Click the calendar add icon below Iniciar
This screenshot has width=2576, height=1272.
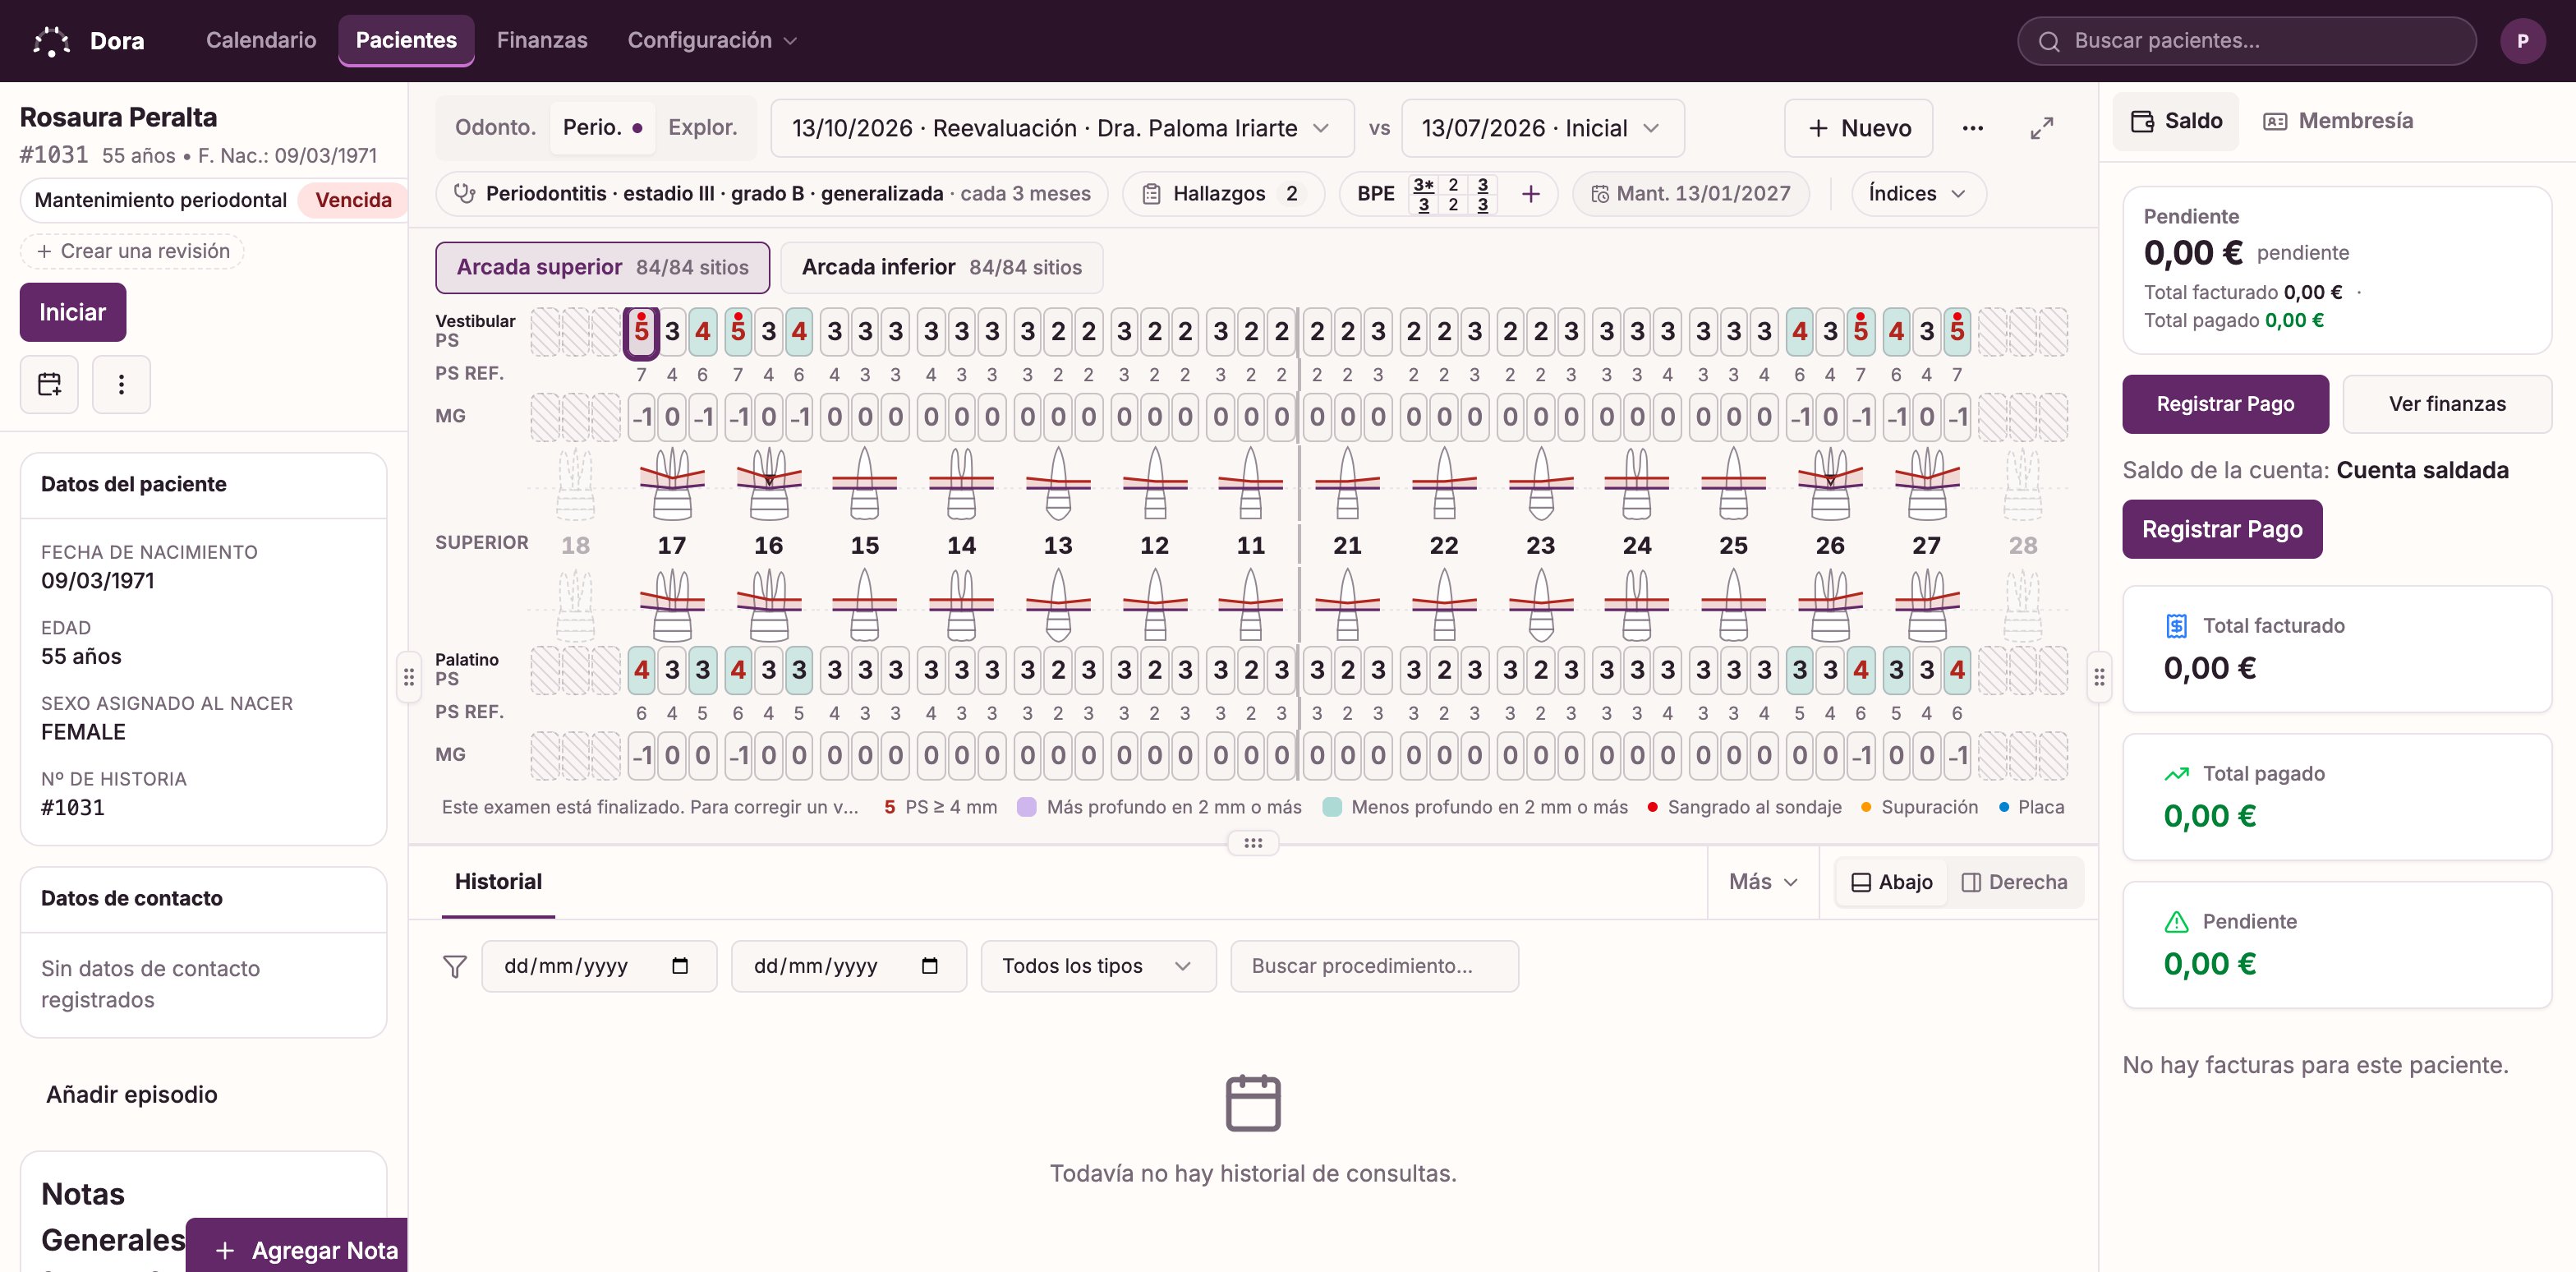pyautogui.click(x=49, y=384)
